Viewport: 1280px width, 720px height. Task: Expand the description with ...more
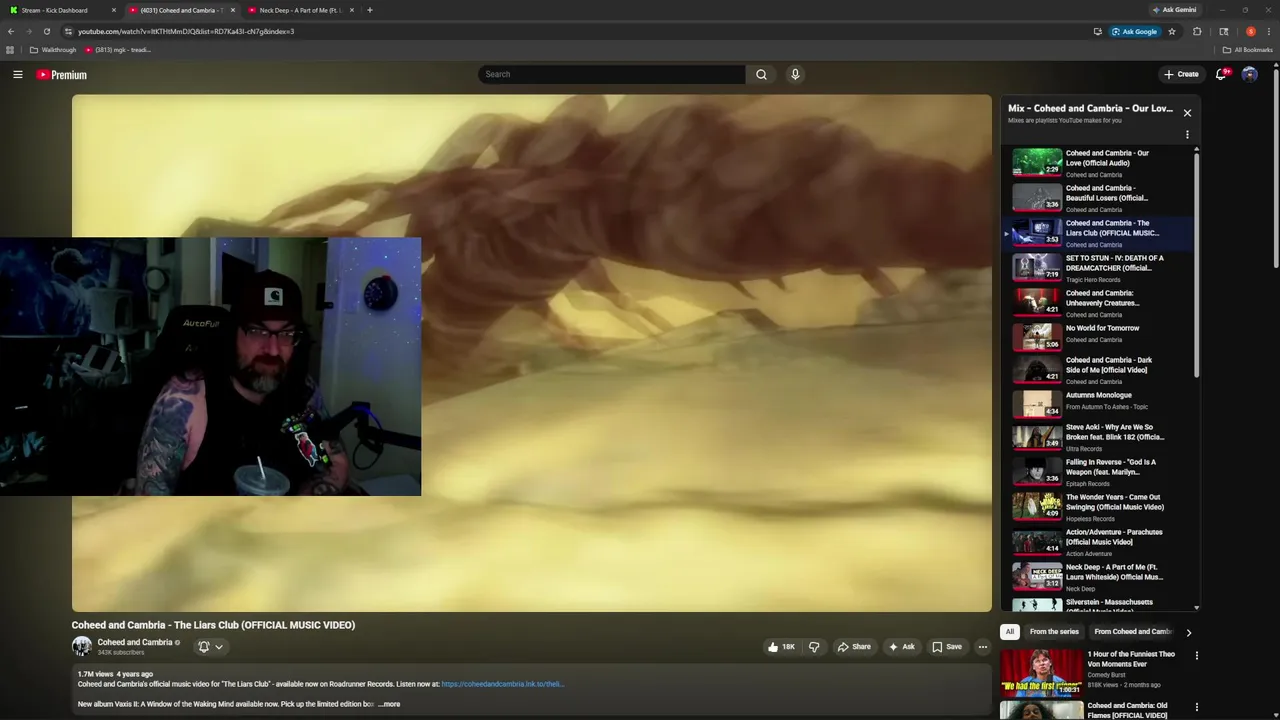[x=389, y=704]
